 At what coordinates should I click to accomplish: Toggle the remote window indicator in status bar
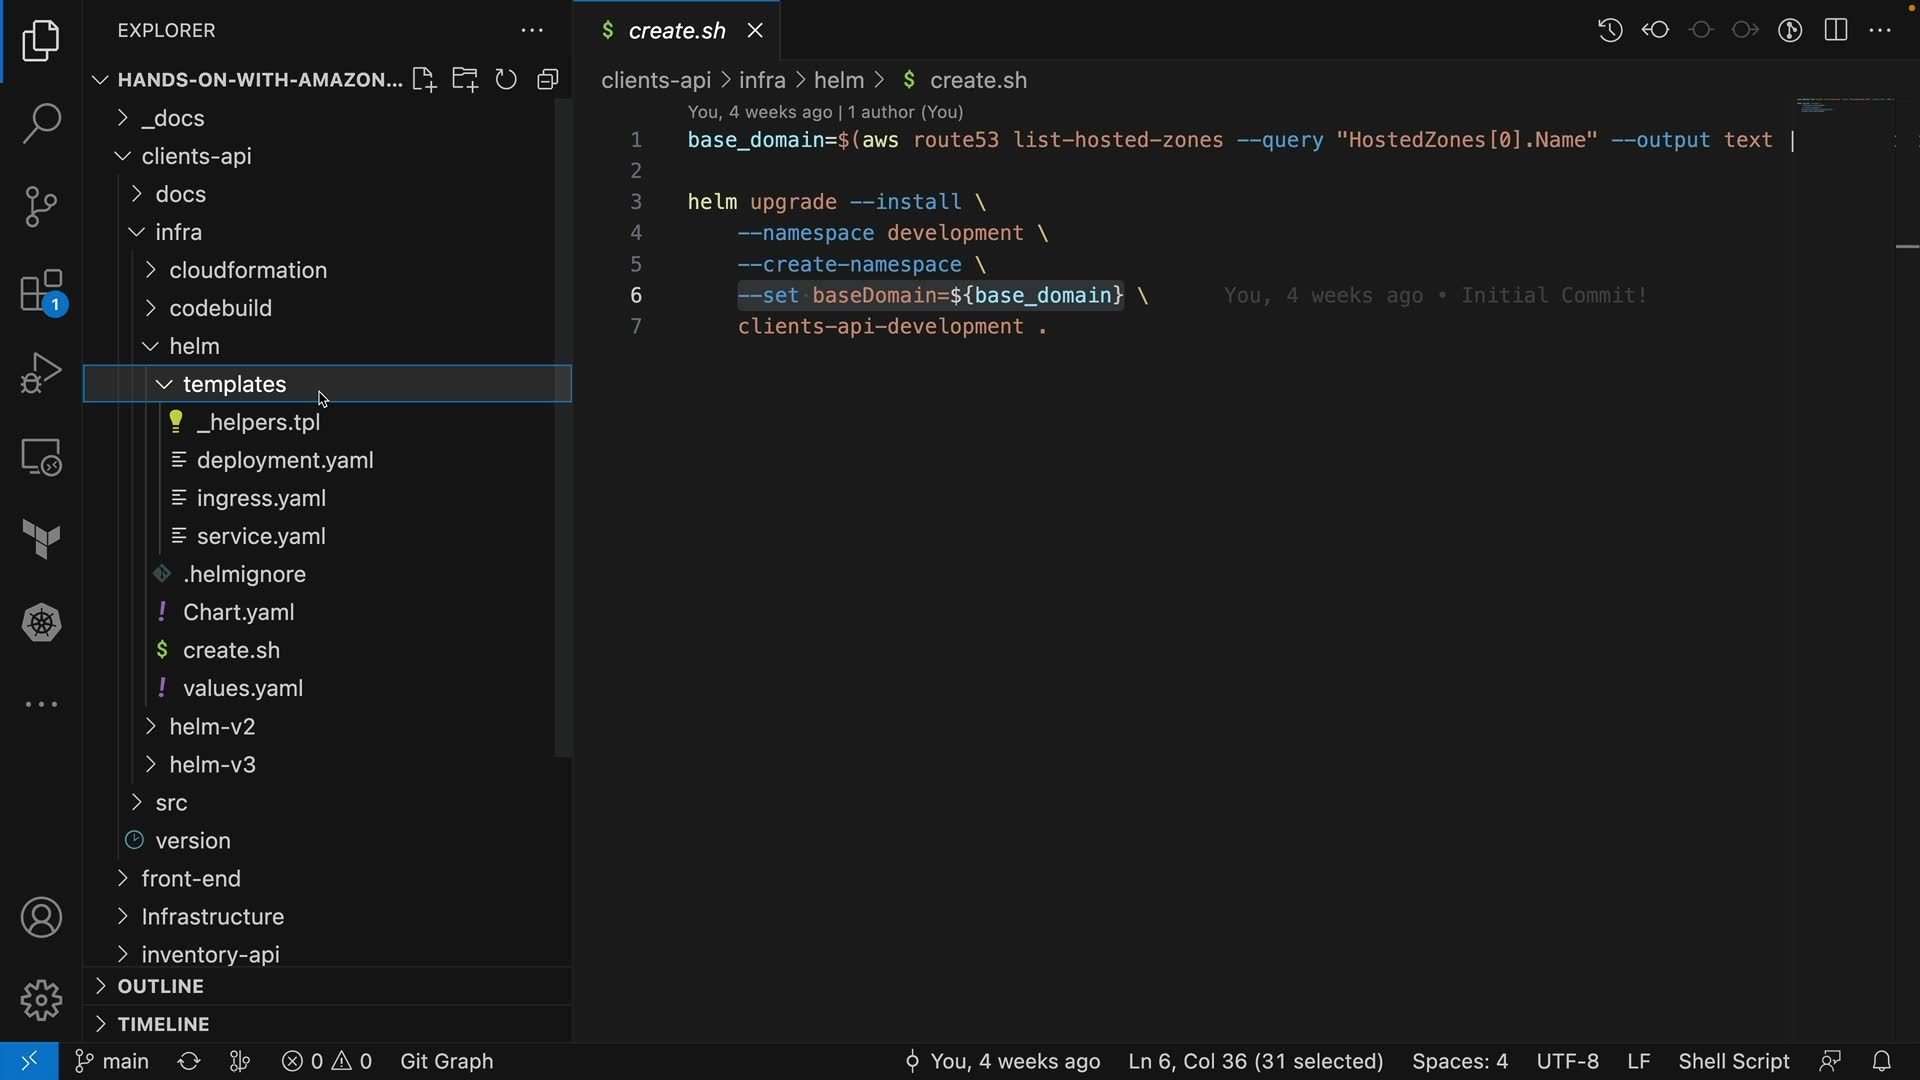pyautogui.click(x=29, y=1061)
